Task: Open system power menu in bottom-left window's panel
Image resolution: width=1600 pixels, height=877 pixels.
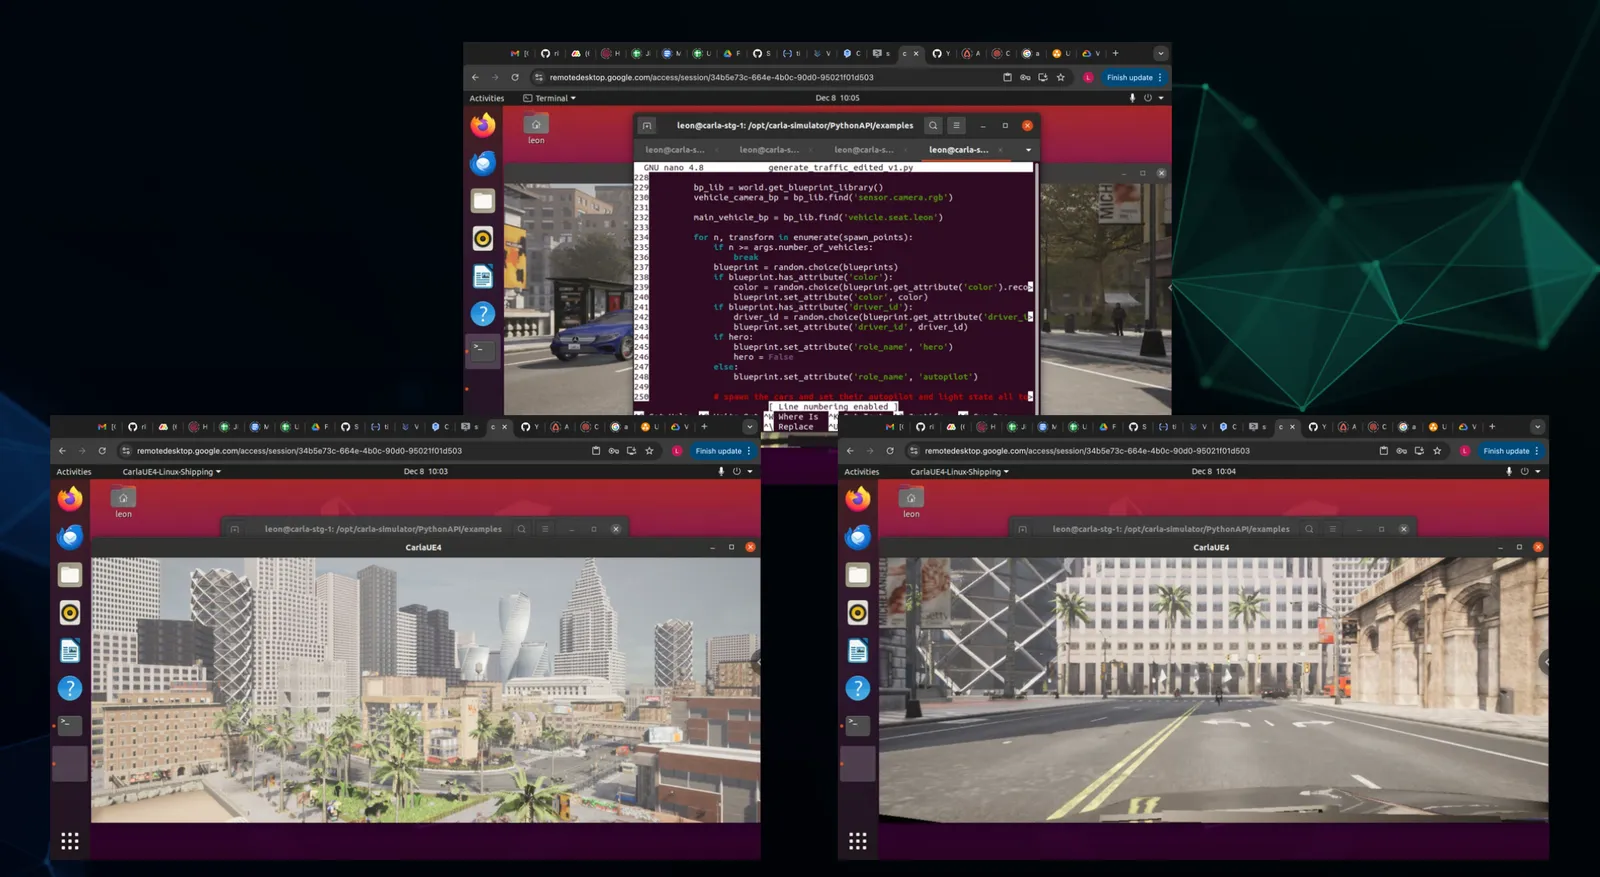Action: [741, 471]
